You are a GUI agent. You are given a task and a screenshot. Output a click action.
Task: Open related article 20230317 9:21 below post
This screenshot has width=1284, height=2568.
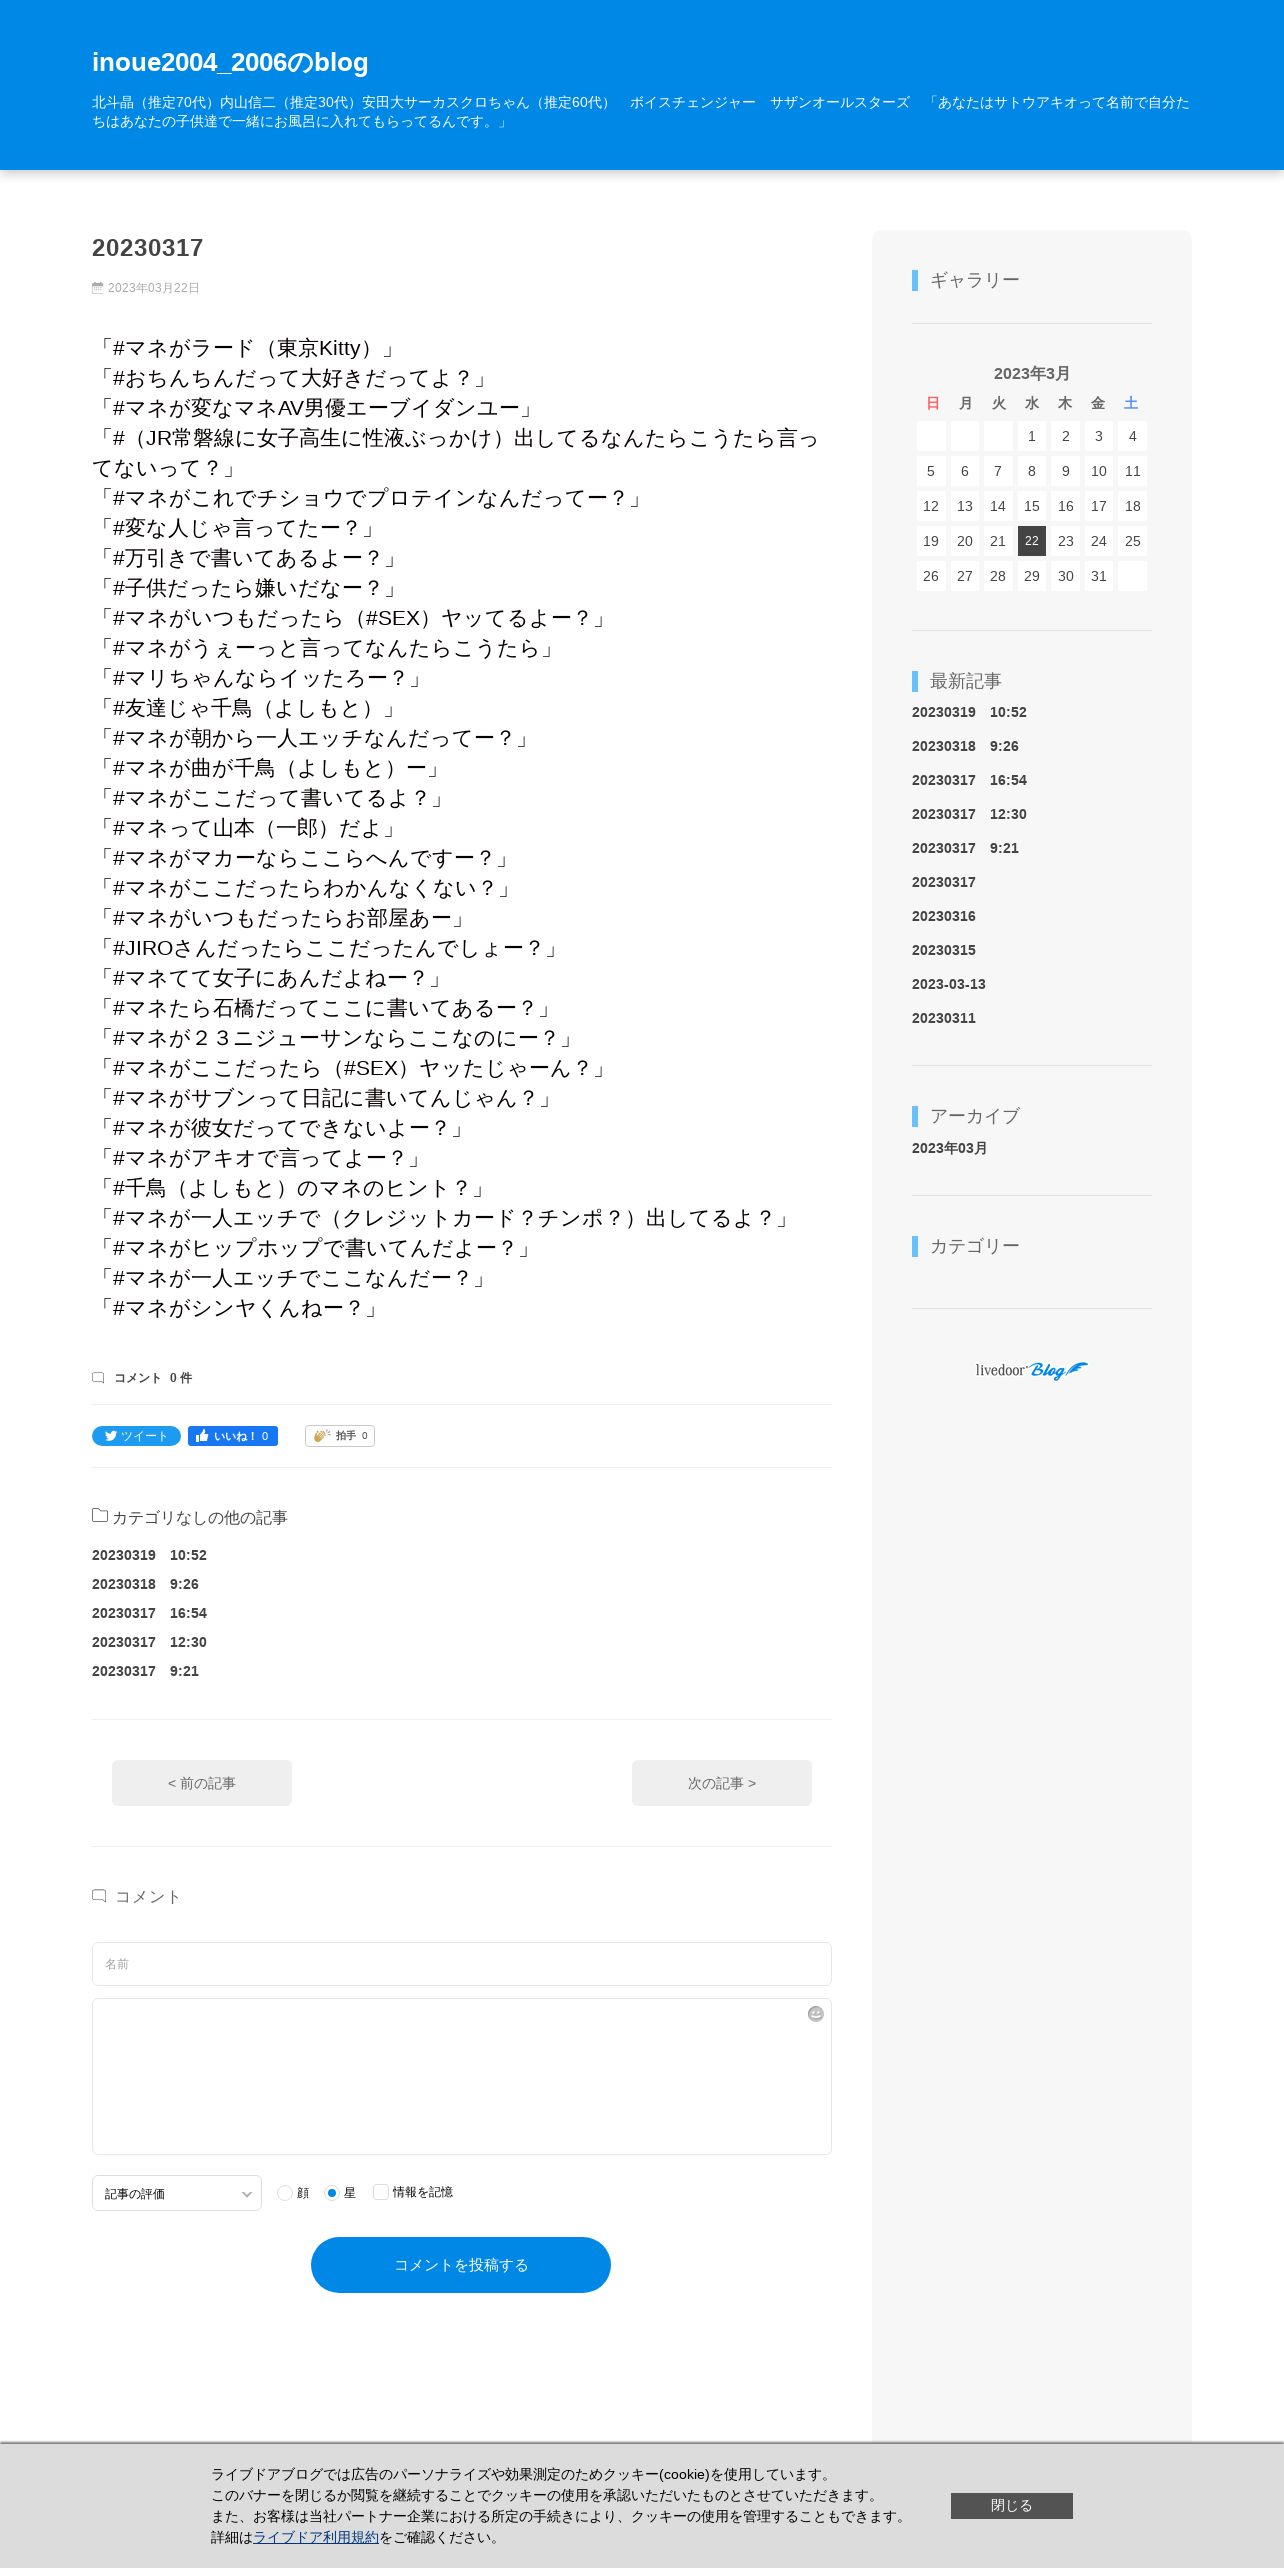click(x=145, y=1671)
